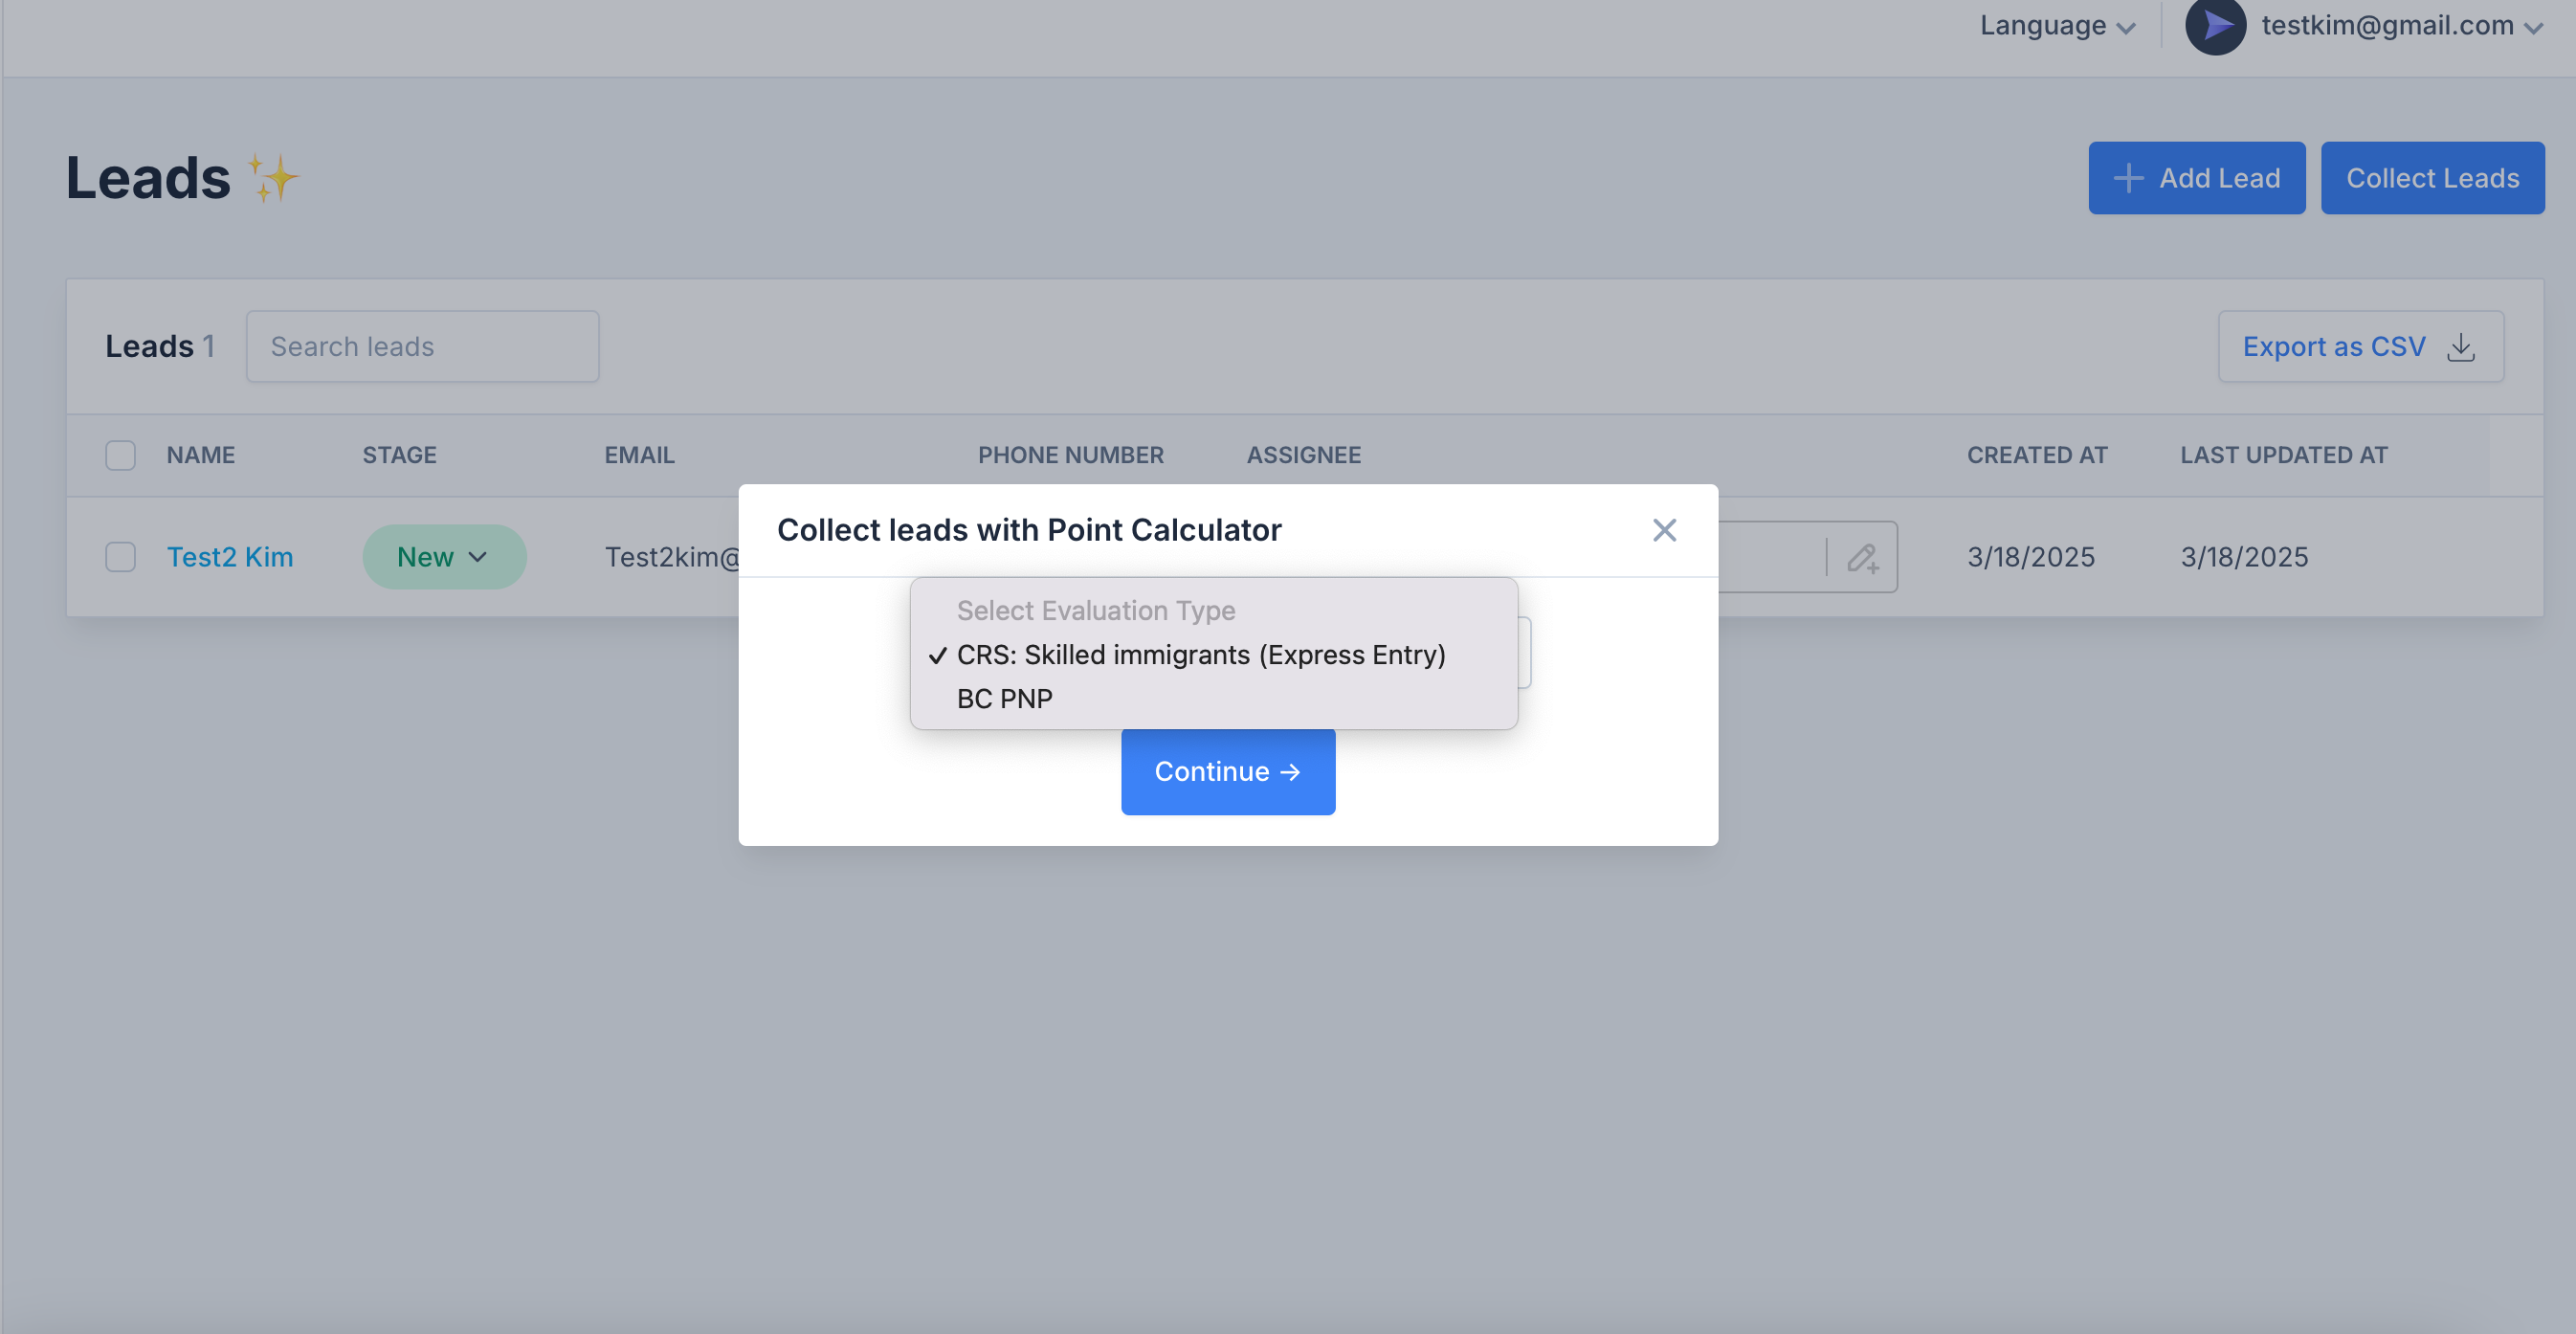Click the LAST UPDATED AT column header
The height and width of the screenshot is (1334, 2576).
pos(2283,455)
